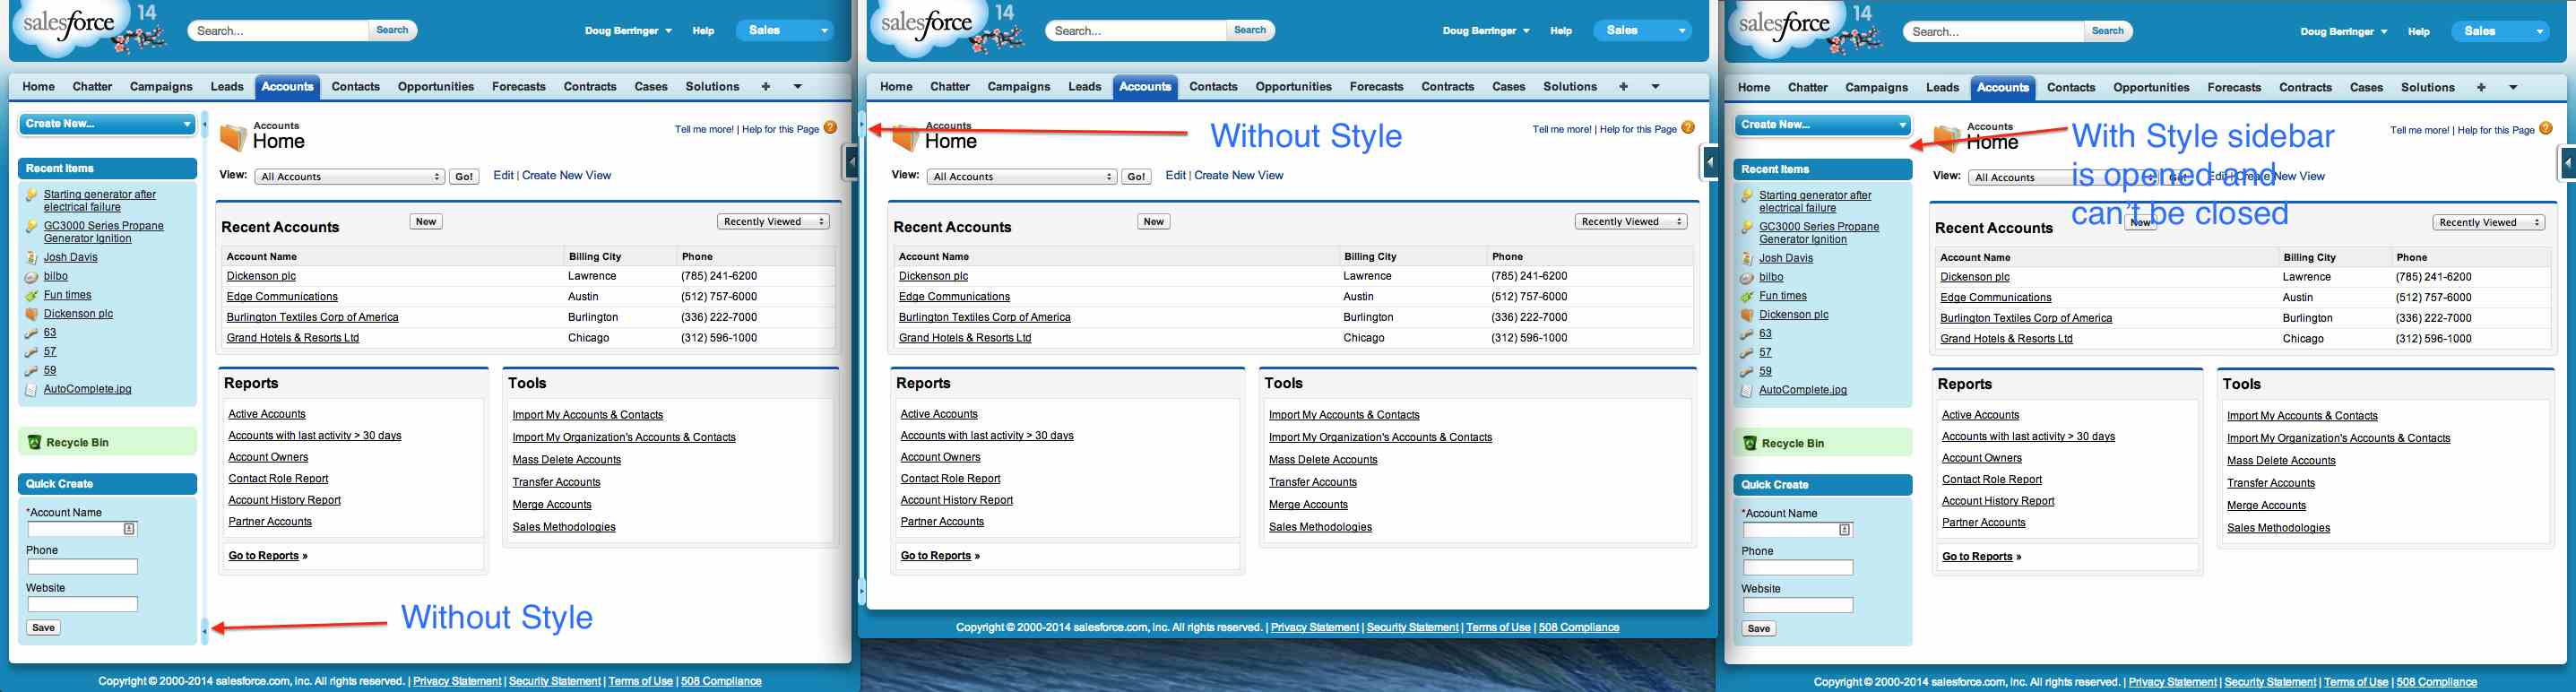Click Privacy Statement link in middle screenshot footer

[1314, 628]
